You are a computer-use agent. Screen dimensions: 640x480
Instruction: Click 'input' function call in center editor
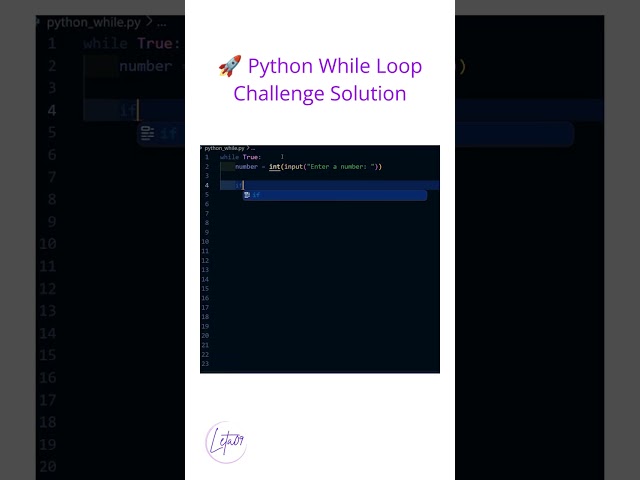[x=293, y=167]
